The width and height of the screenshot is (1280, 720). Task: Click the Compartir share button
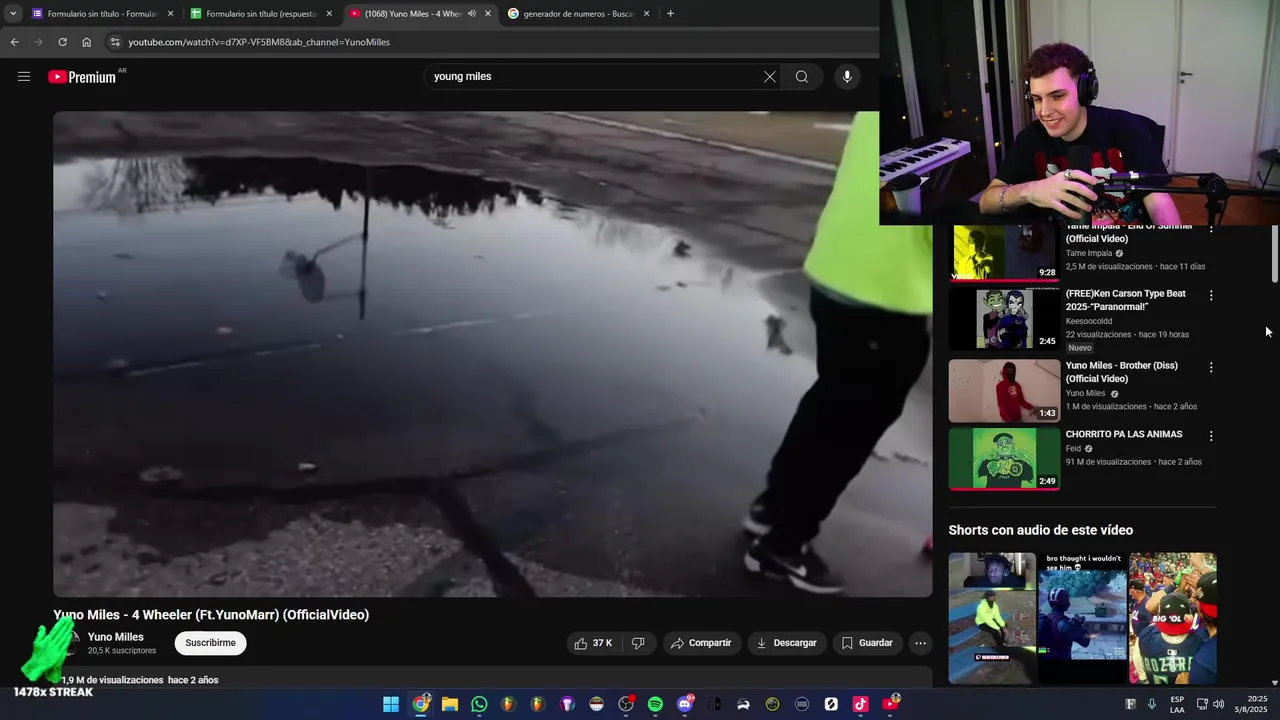[x=701, y=643]
